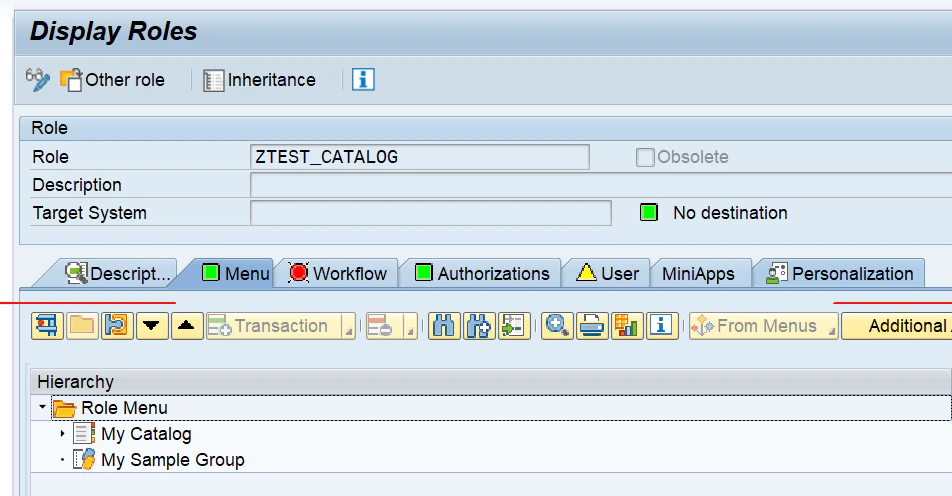Image resolution: width=952 pixels, height=496 pixels.
Task: Click the green Authorizations status square
Action: pos(423,273)
